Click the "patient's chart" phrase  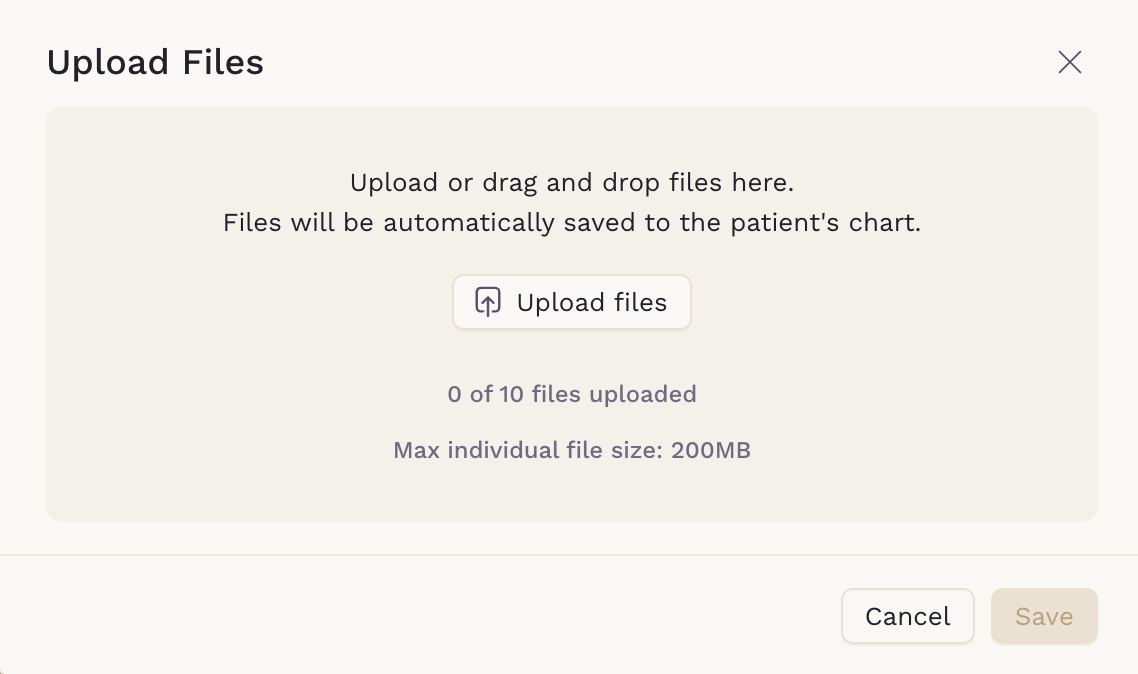click(825, 223)
